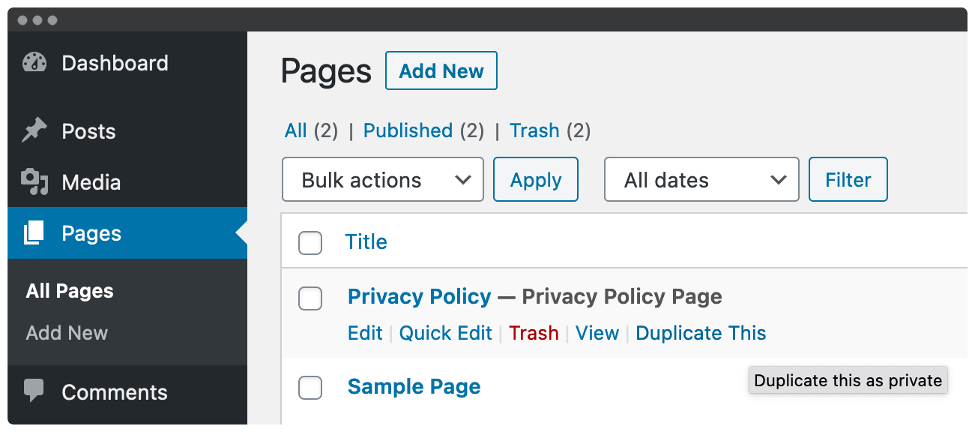Click the Media camera-and-note icon

pos(34,182)
